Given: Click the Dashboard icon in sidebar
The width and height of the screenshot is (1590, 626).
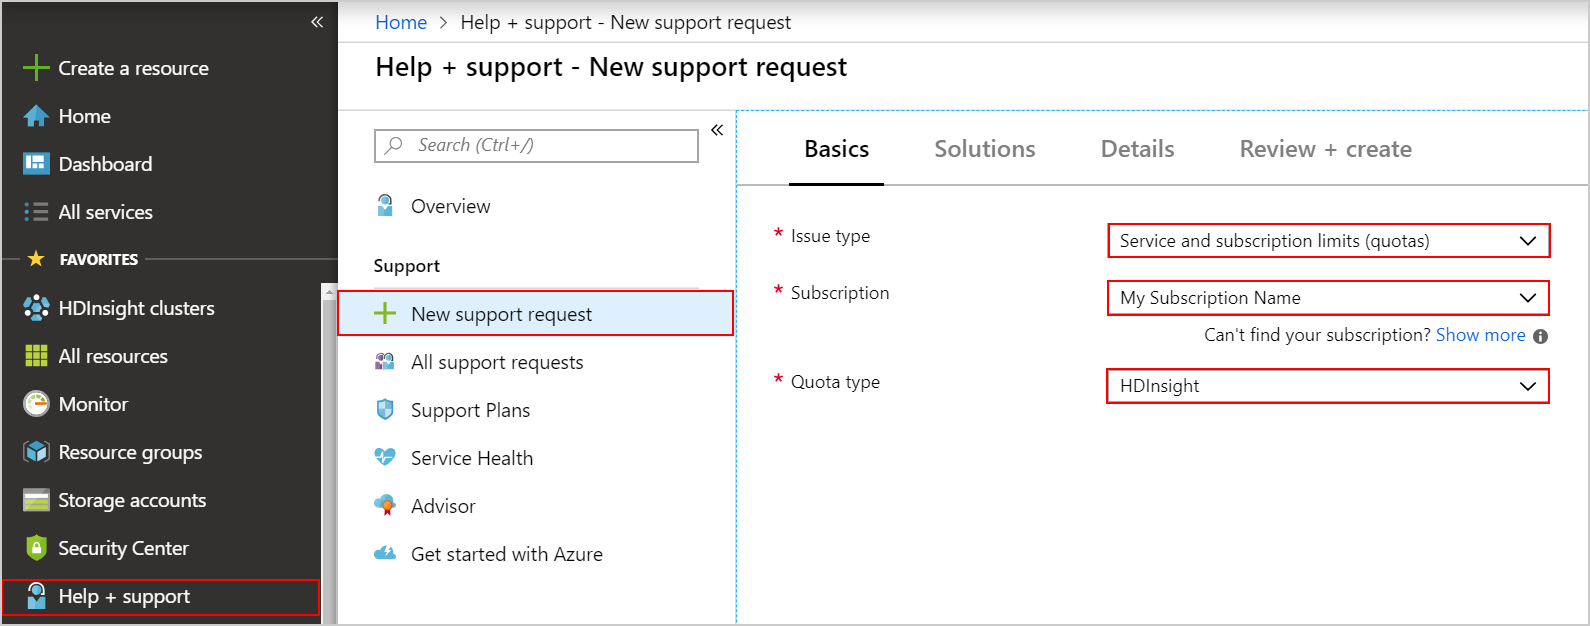Looking at the screenshot, I should click(36, 163).
